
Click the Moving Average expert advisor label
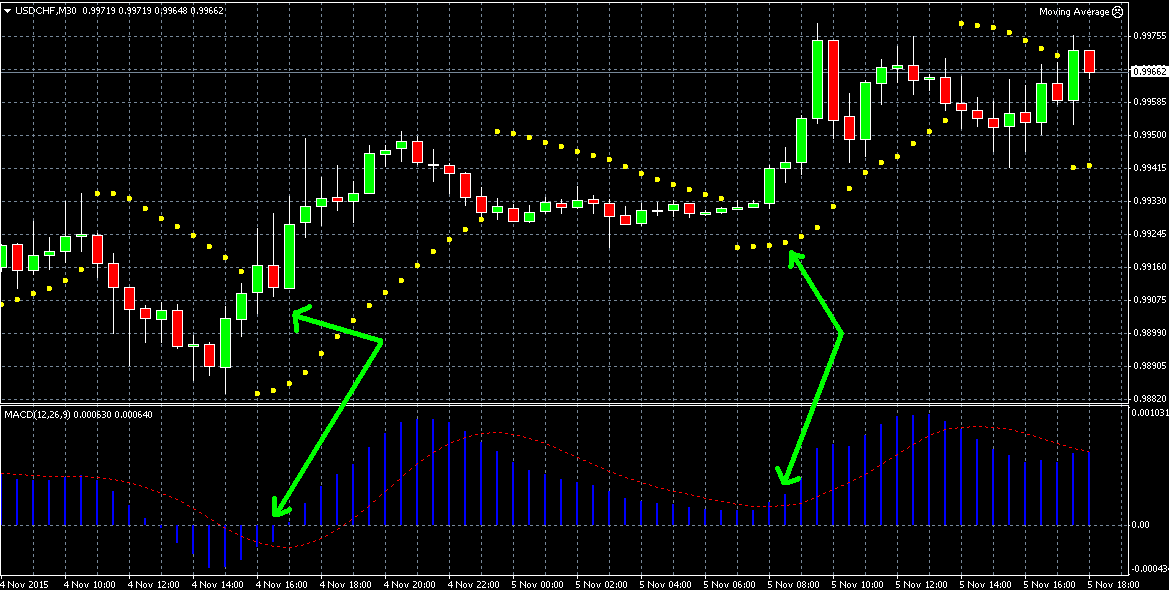[1074, 12]
